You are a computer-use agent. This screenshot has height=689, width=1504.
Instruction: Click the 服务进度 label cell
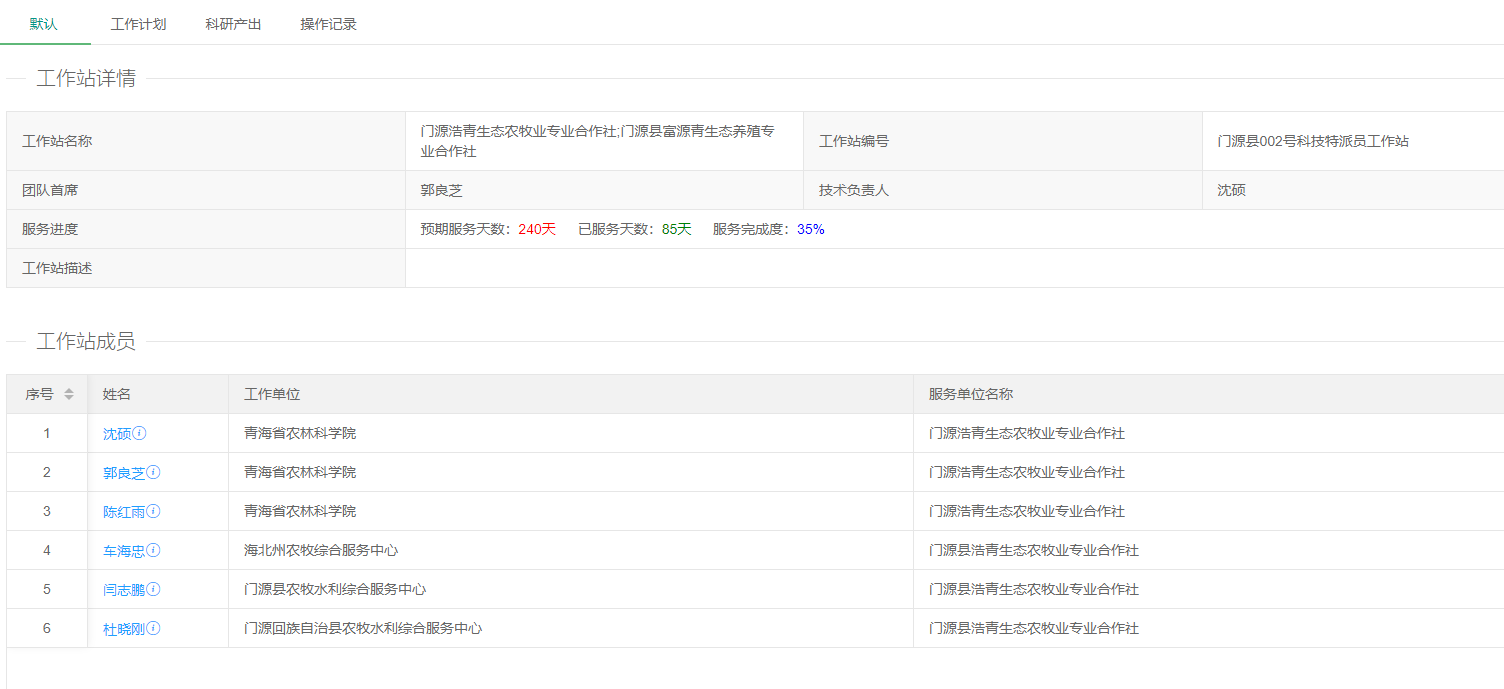click(x=206, y=229)
